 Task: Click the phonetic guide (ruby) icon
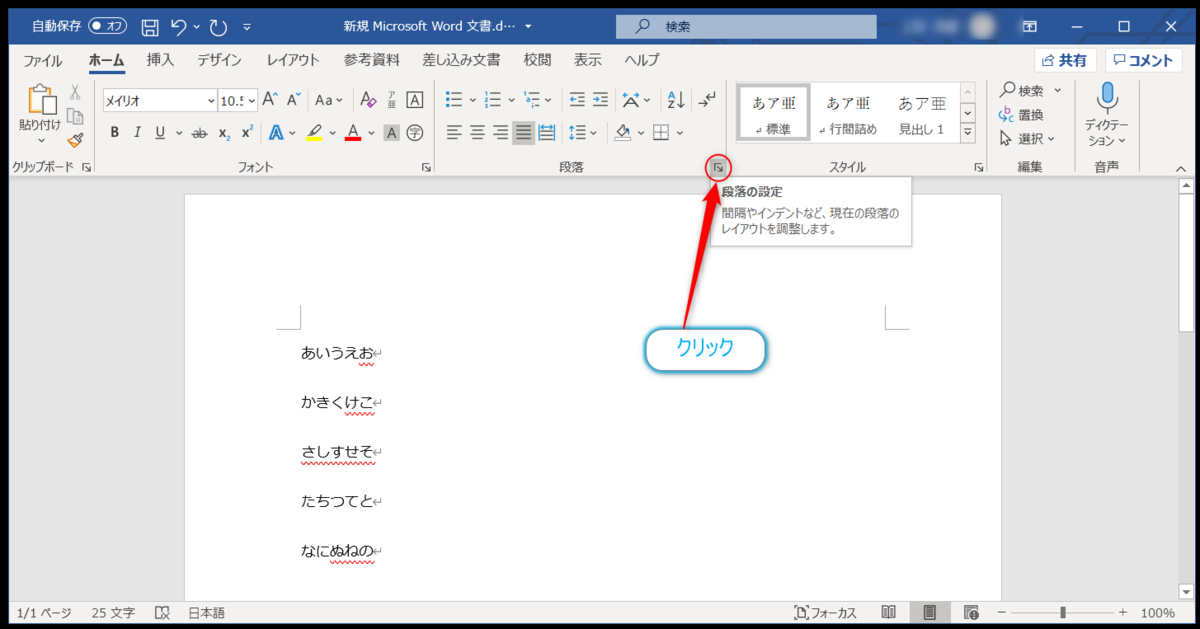tap(392, 100)
